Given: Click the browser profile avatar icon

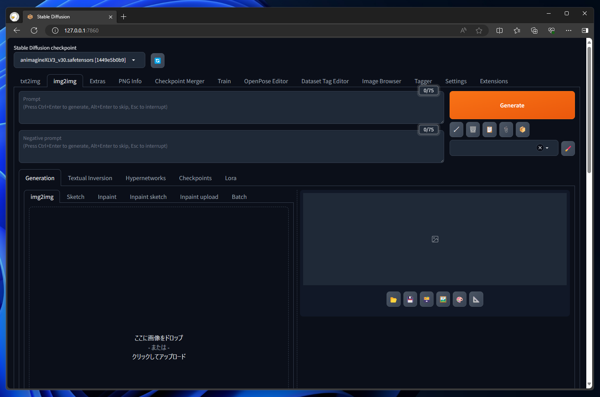Looking at the screenshot, I should tap(15, 17).
